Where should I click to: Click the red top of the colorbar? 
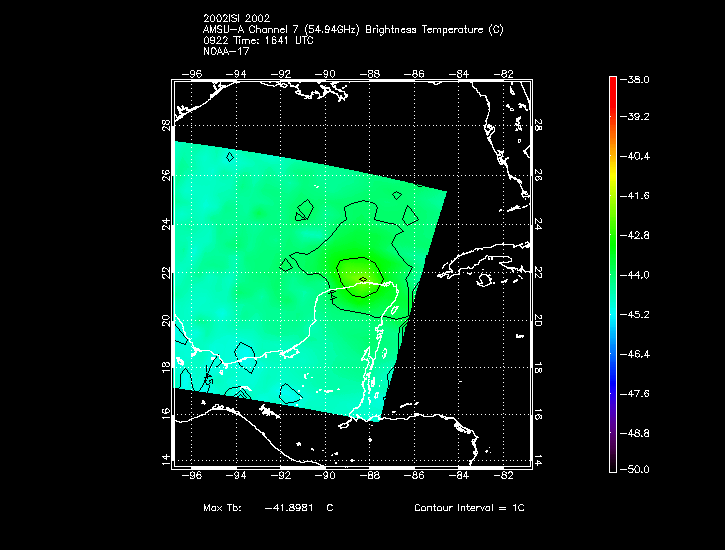click(x=613, y=81)
